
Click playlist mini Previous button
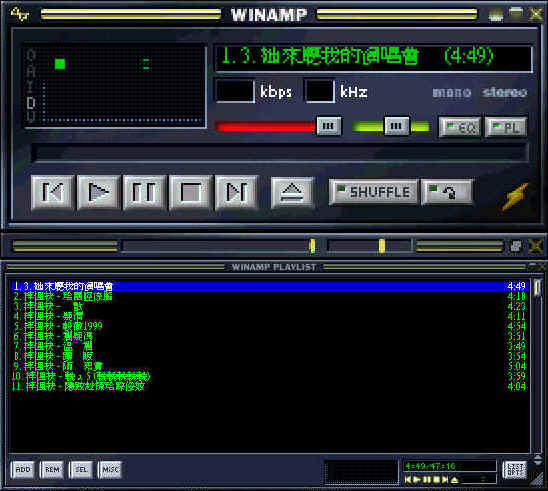pyautogui.click(x=408, y=479)
